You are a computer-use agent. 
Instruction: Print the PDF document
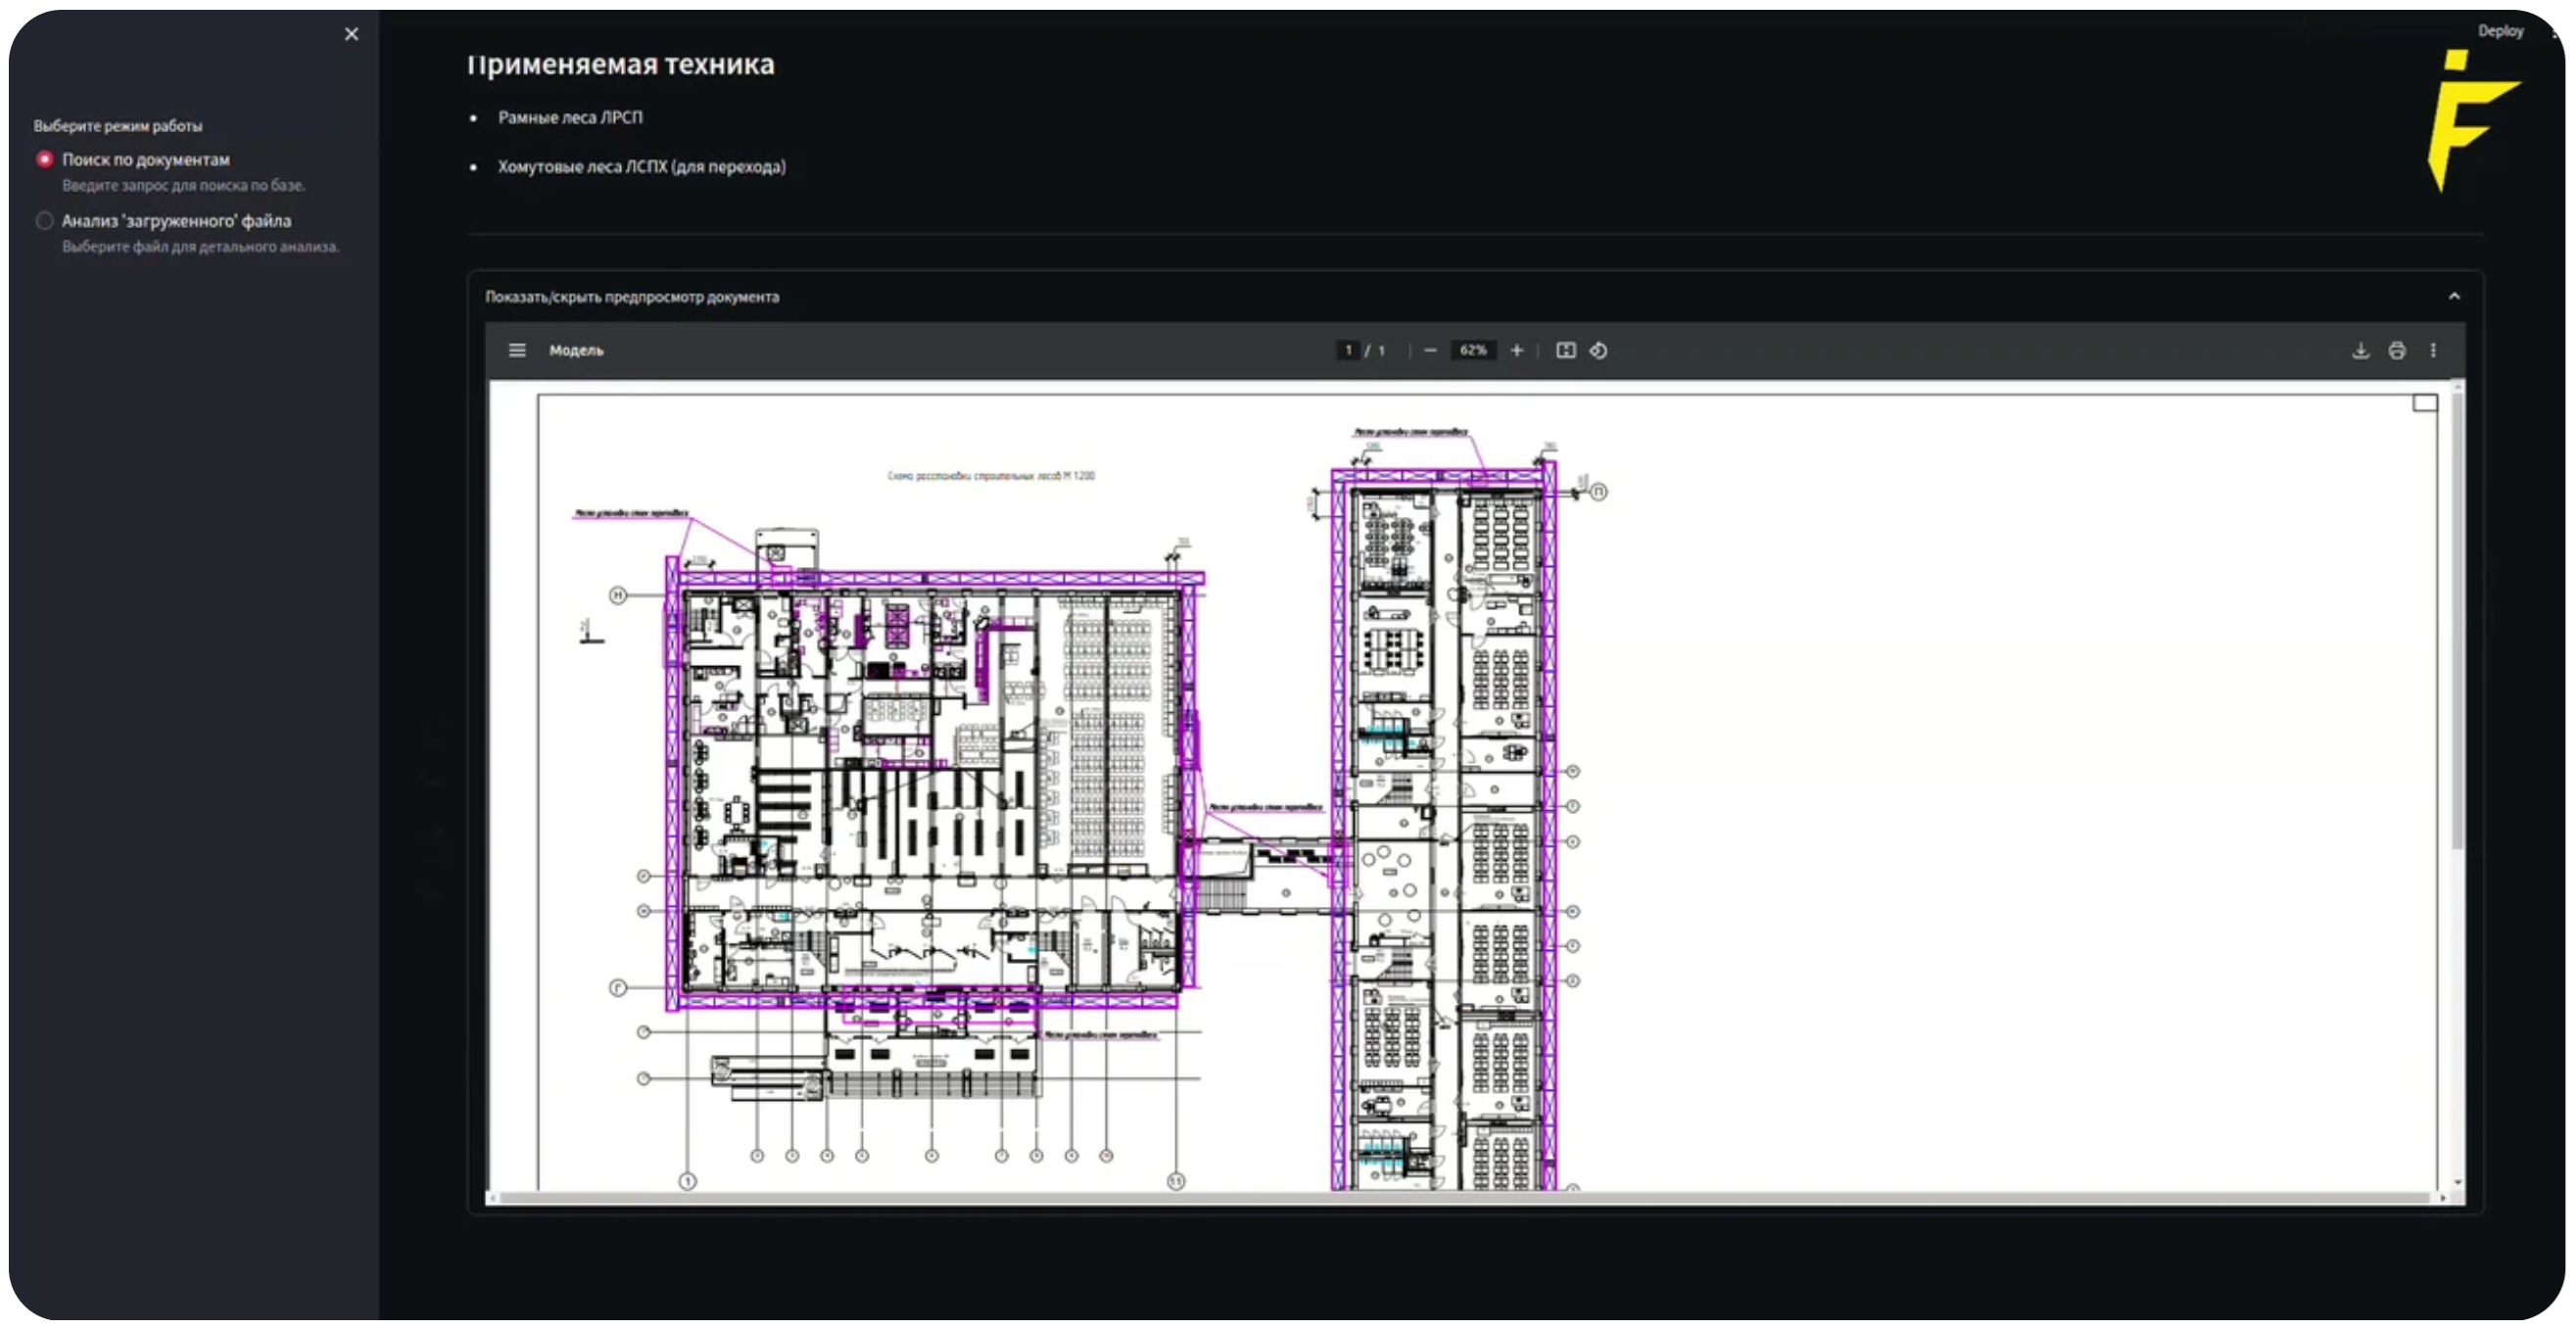click(x=2396, y=350)
